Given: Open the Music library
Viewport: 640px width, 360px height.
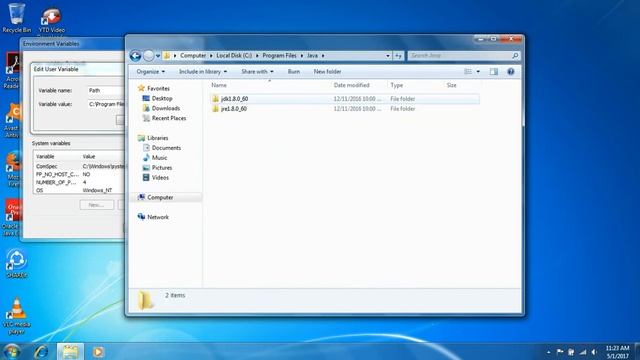Looking at the screenshot, I should pyautogui.click(x=160, y=158).
